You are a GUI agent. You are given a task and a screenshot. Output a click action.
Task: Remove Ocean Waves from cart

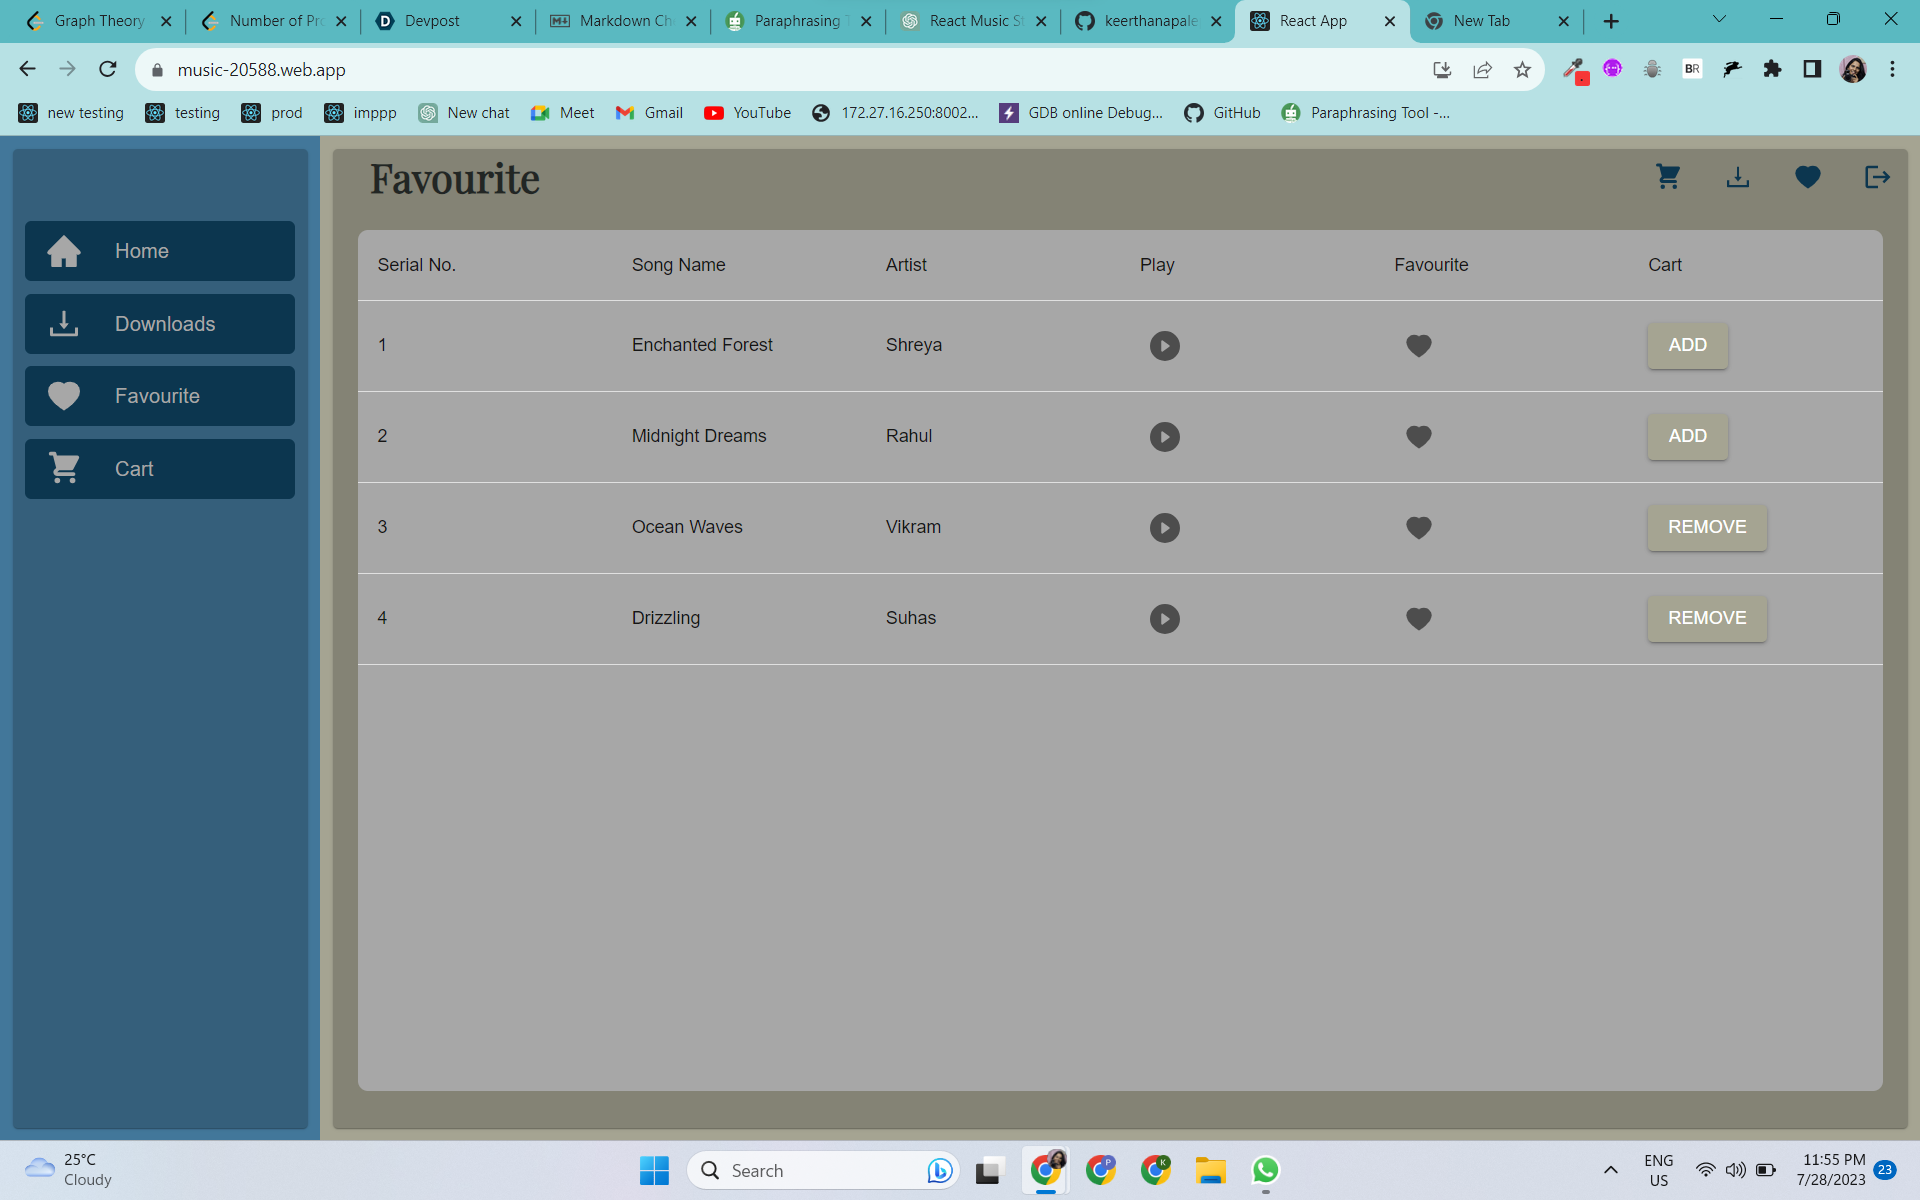point(1706,528)
